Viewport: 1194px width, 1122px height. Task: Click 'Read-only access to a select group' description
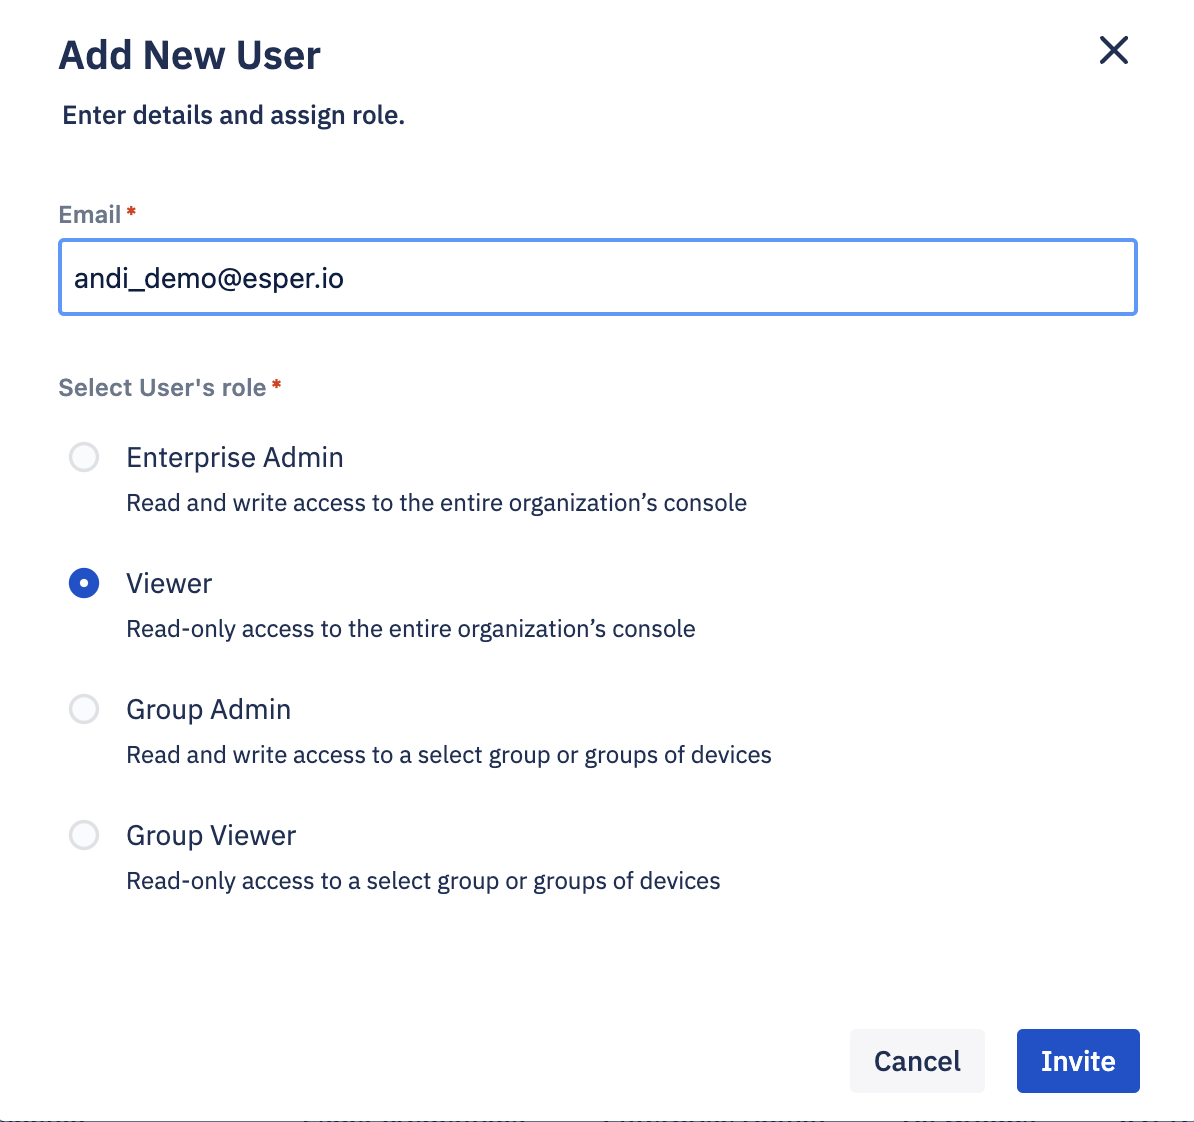423,881
